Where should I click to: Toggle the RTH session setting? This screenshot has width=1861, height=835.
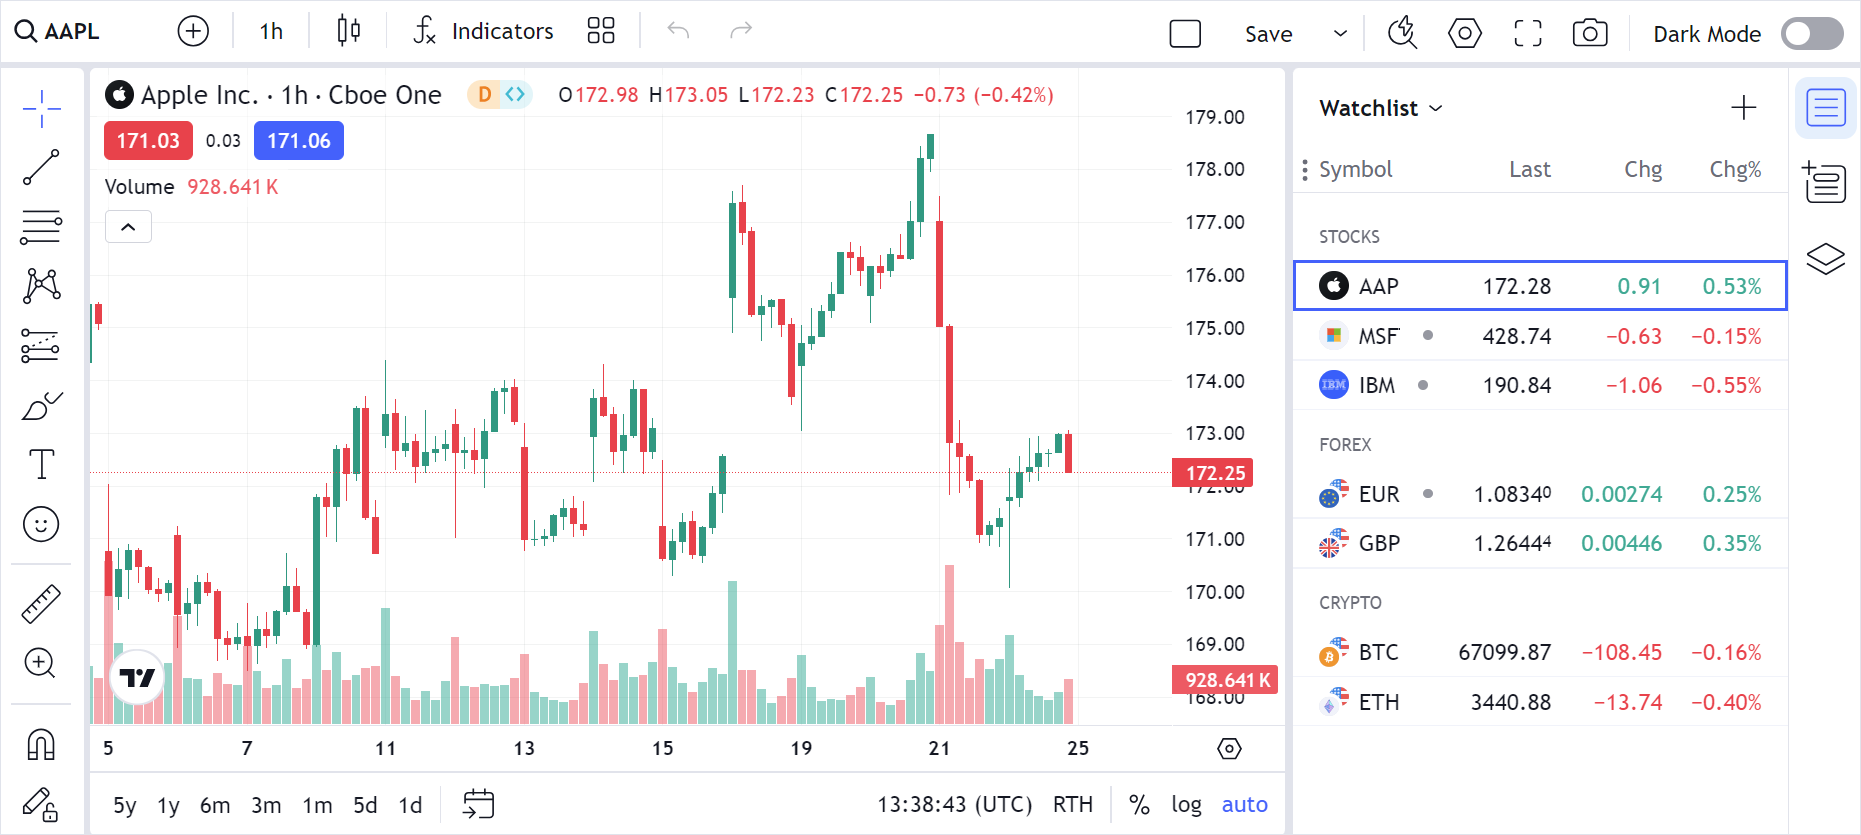click(x=1073, y=804)
